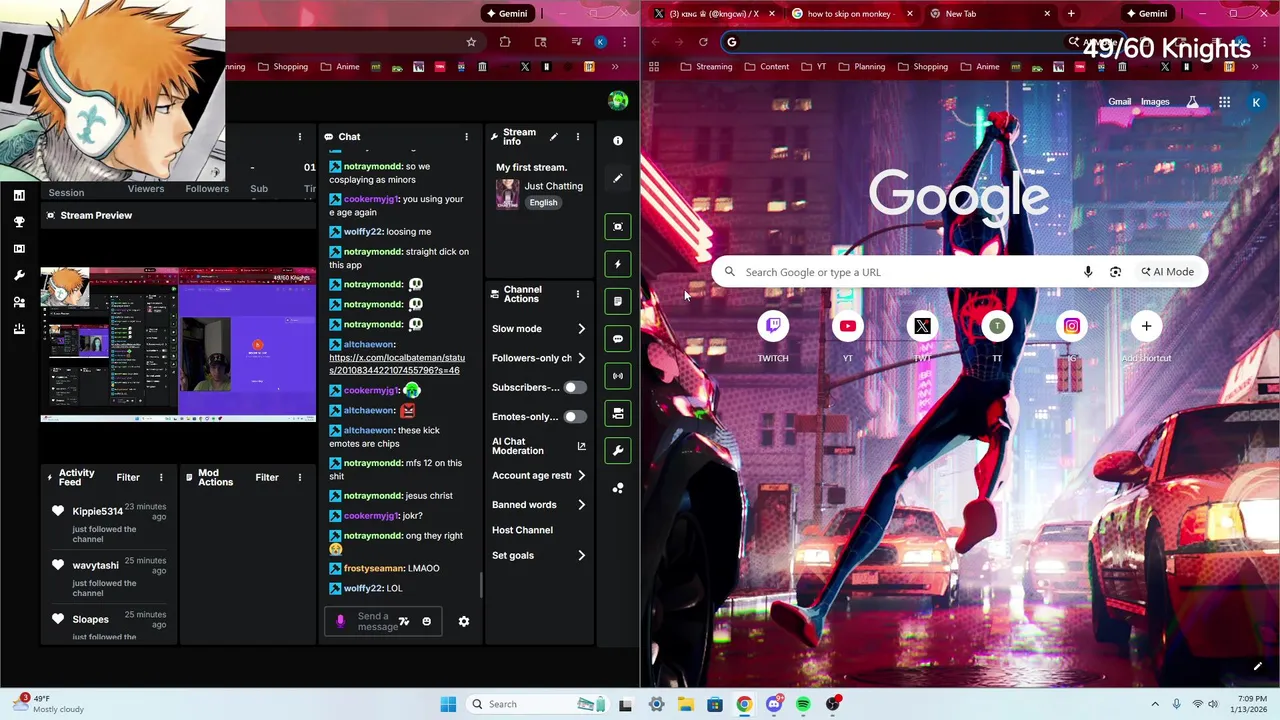
Task: Click the chat bubble icon in right rail
Action: coord(618,339)
